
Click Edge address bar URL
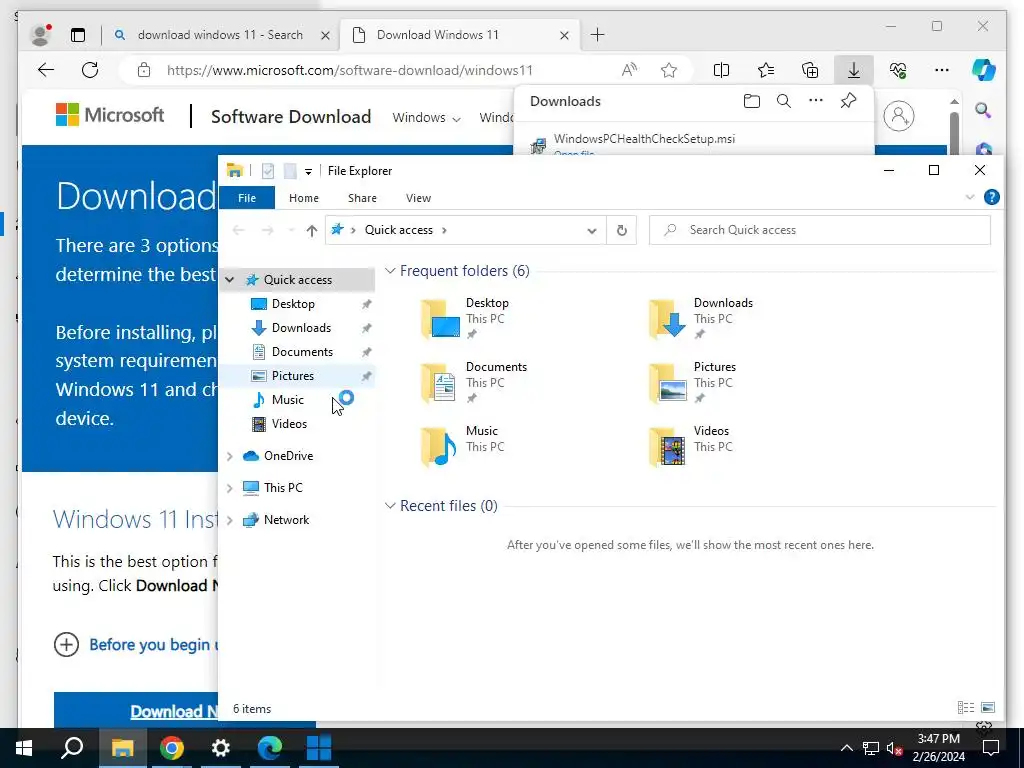(349, 70)
